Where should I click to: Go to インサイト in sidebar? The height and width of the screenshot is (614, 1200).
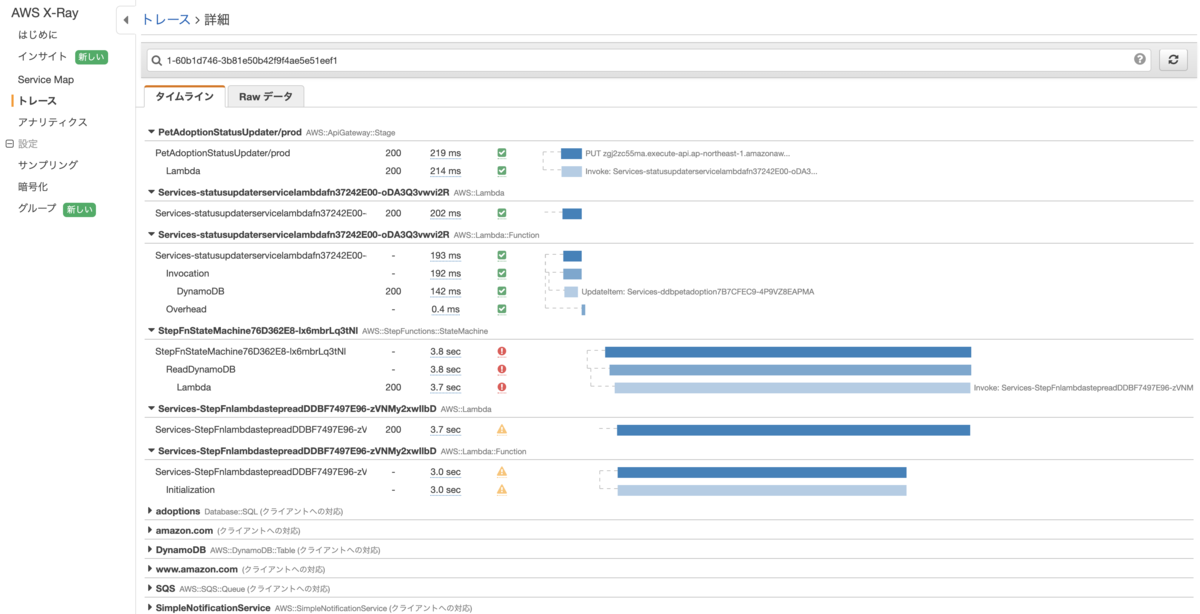coord(43,57)
